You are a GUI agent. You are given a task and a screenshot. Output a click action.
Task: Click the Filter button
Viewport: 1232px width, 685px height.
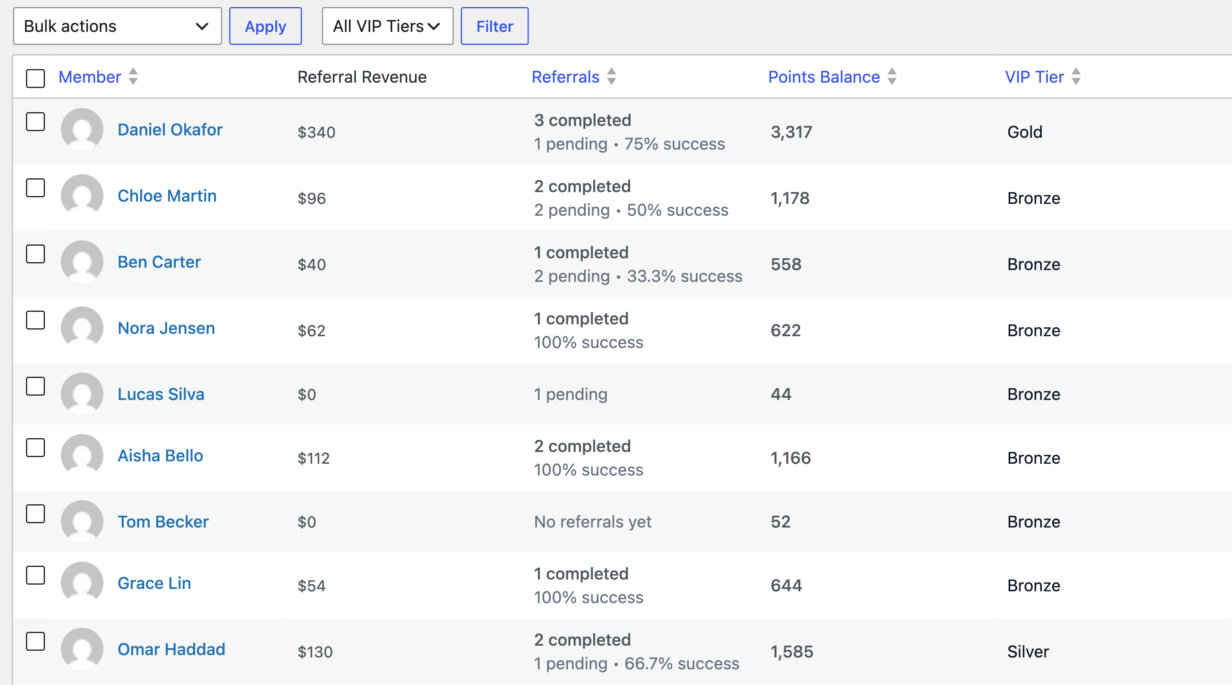tap(494, 26)
